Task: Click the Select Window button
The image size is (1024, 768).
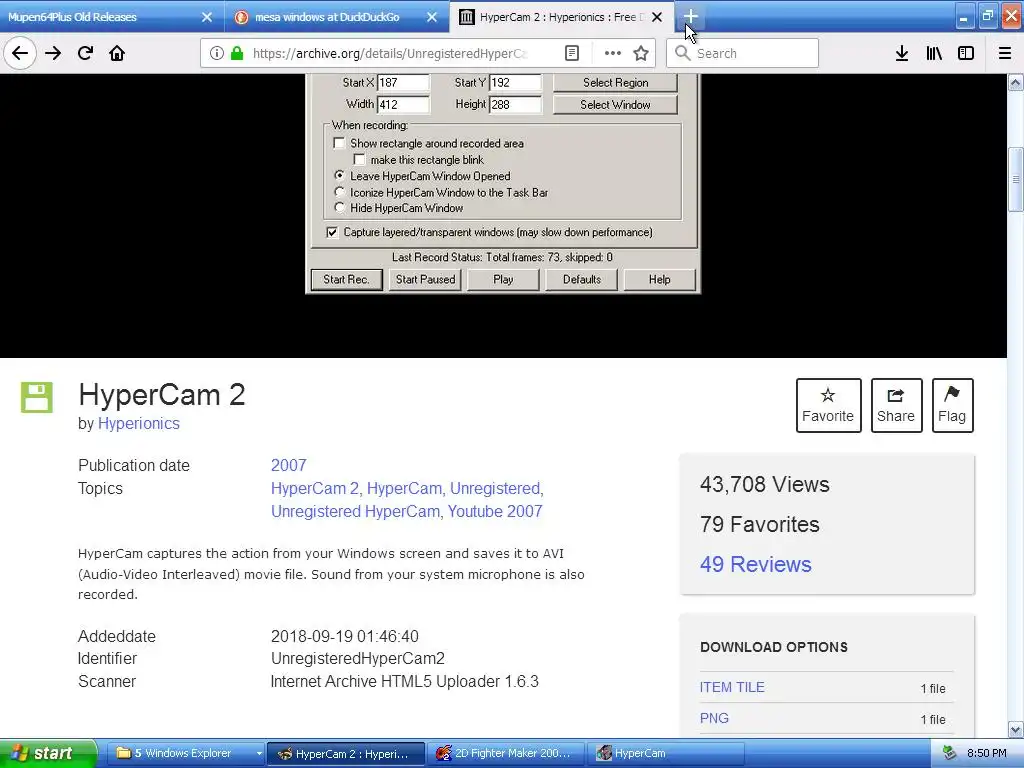Action: [x=615, y=104]
